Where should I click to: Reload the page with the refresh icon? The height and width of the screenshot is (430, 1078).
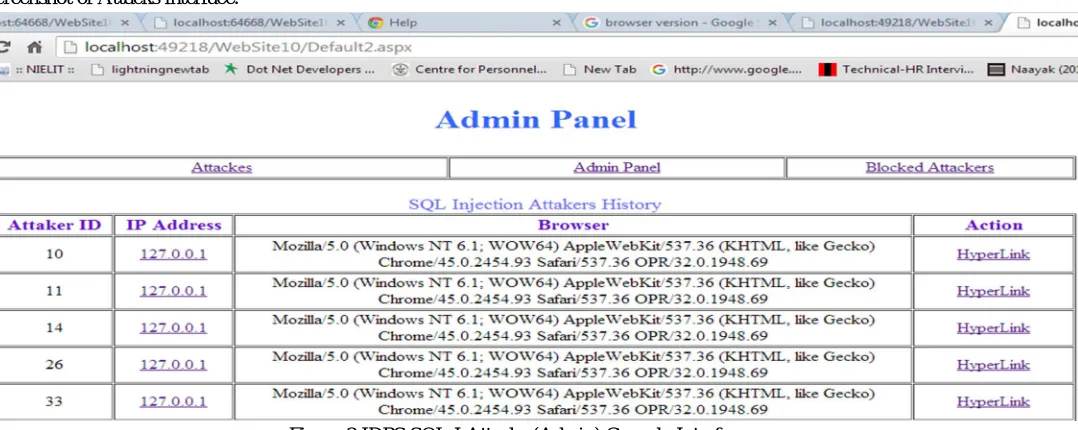(x=5, y=47)
